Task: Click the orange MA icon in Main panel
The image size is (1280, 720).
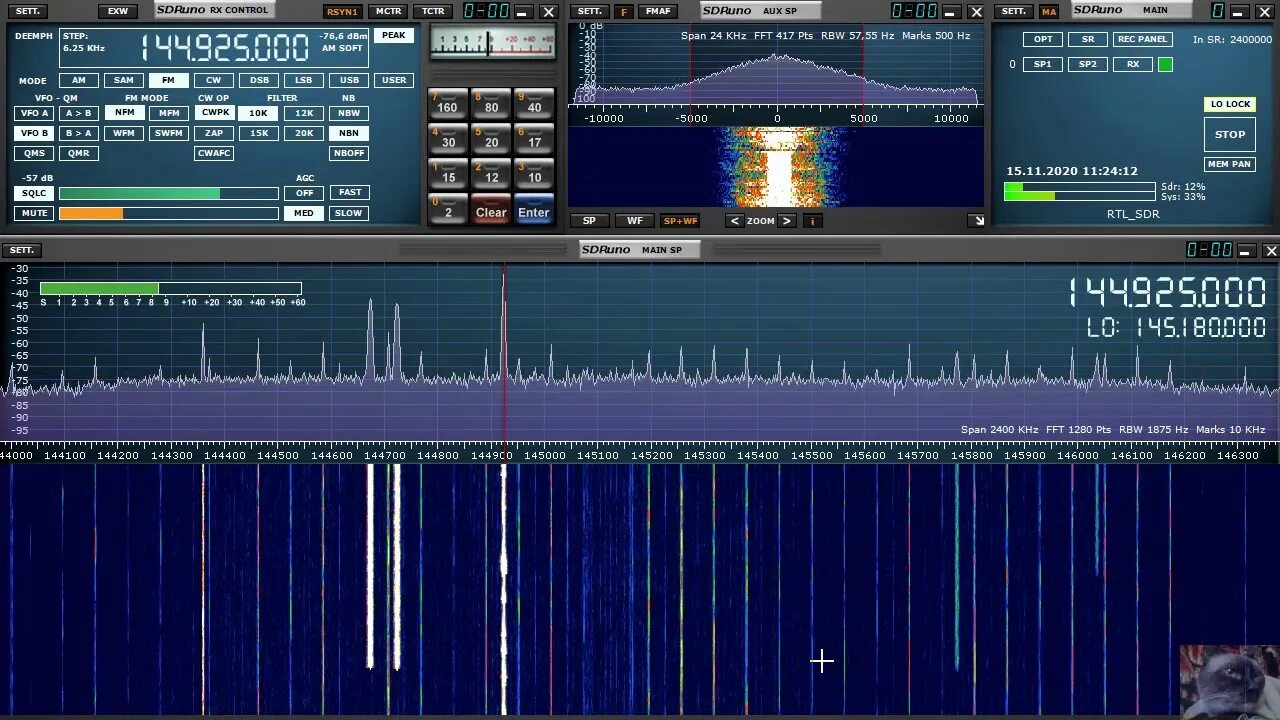Action: point(1048,11)
